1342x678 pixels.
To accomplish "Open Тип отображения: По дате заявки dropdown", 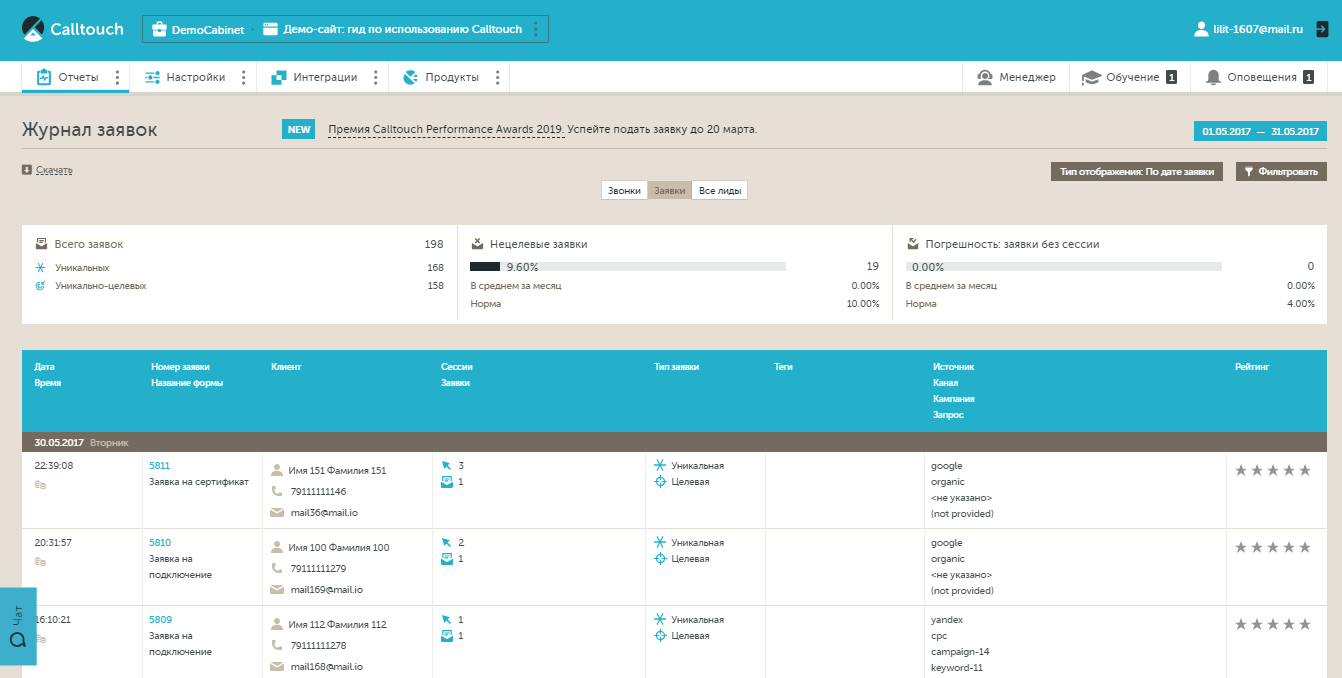I will [x=1136, y=172].
